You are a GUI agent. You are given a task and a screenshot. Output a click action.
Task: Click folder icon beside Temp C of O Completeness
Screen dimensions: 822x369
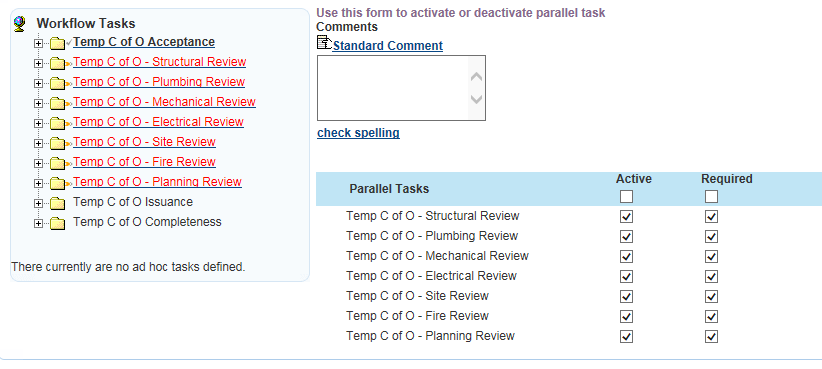58,223
